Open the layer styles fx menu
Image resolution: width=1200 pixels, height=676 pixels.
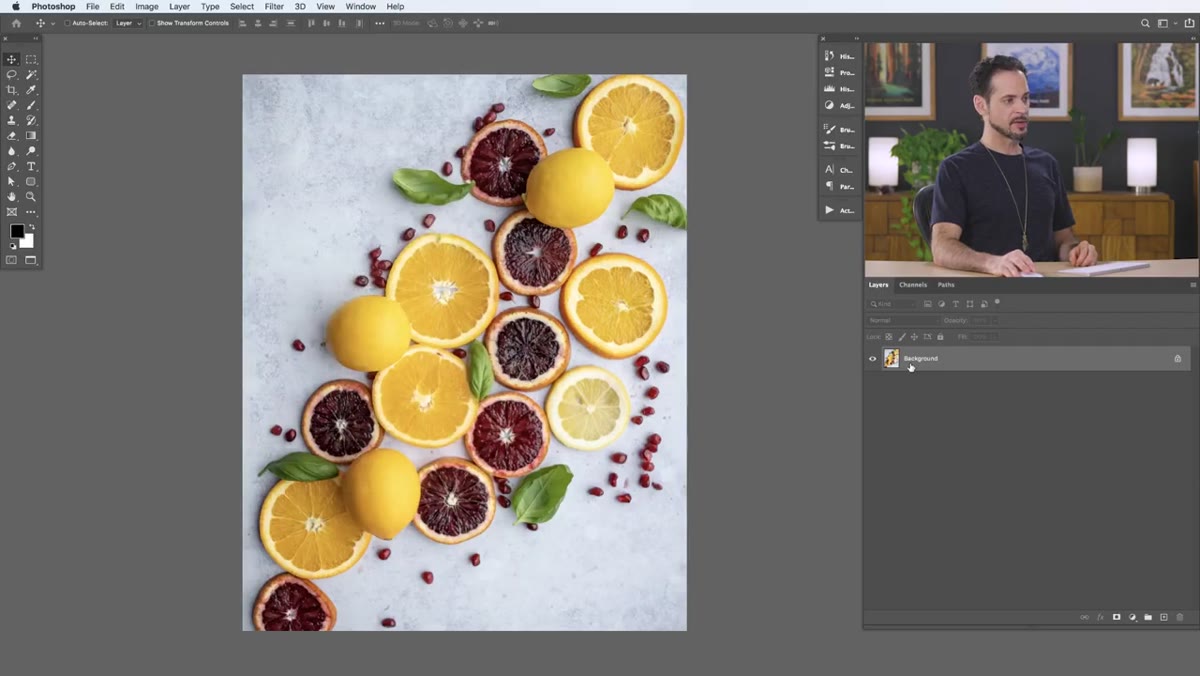click(1100, 617)
